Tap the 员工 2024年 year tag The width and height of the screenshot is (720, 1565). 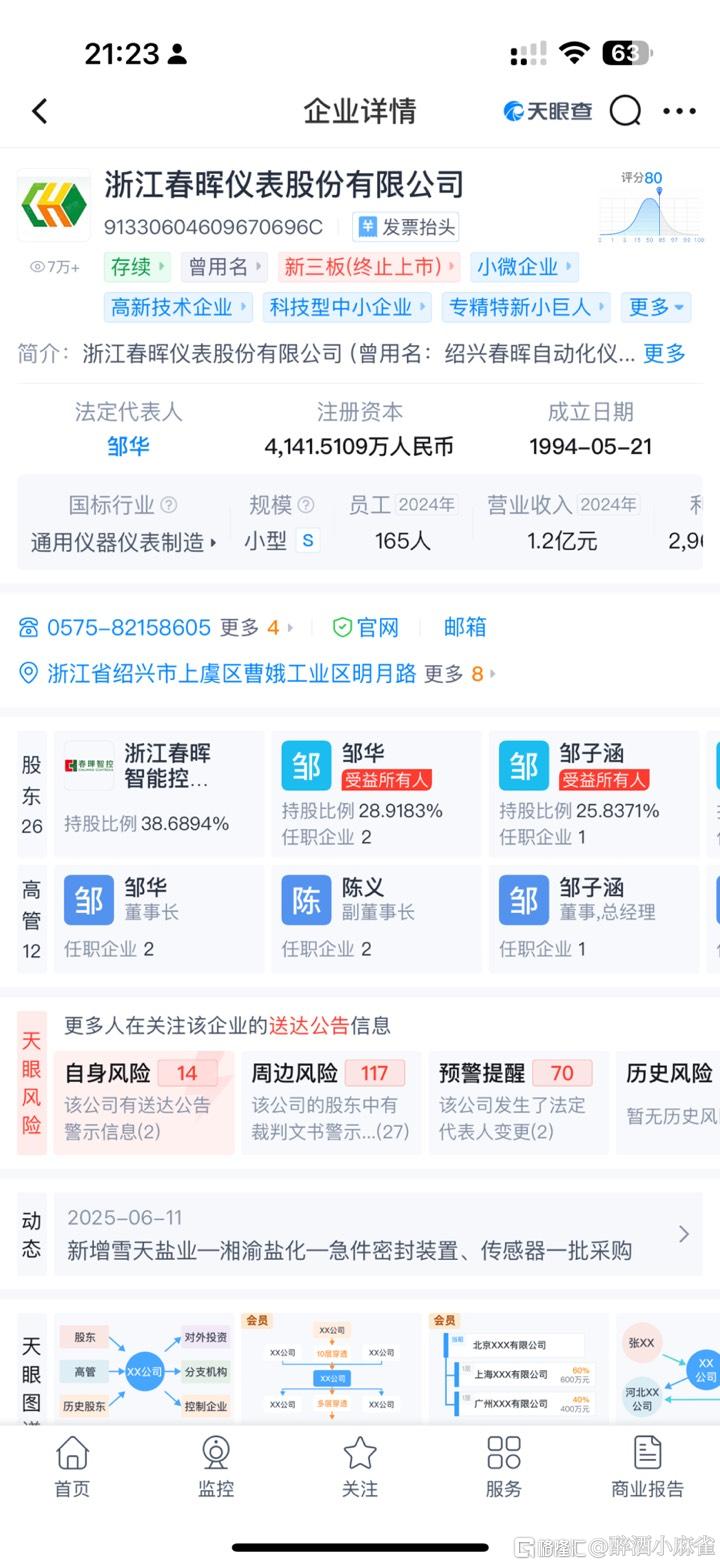click(x=426, y=505)
